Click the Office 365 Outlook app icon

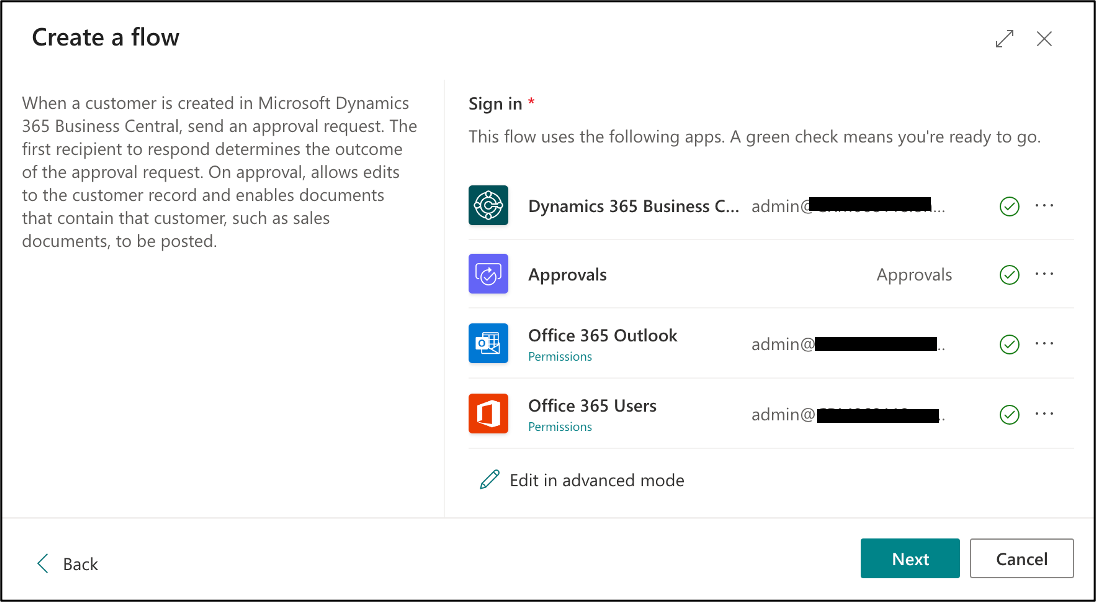(x=487, y=344)
